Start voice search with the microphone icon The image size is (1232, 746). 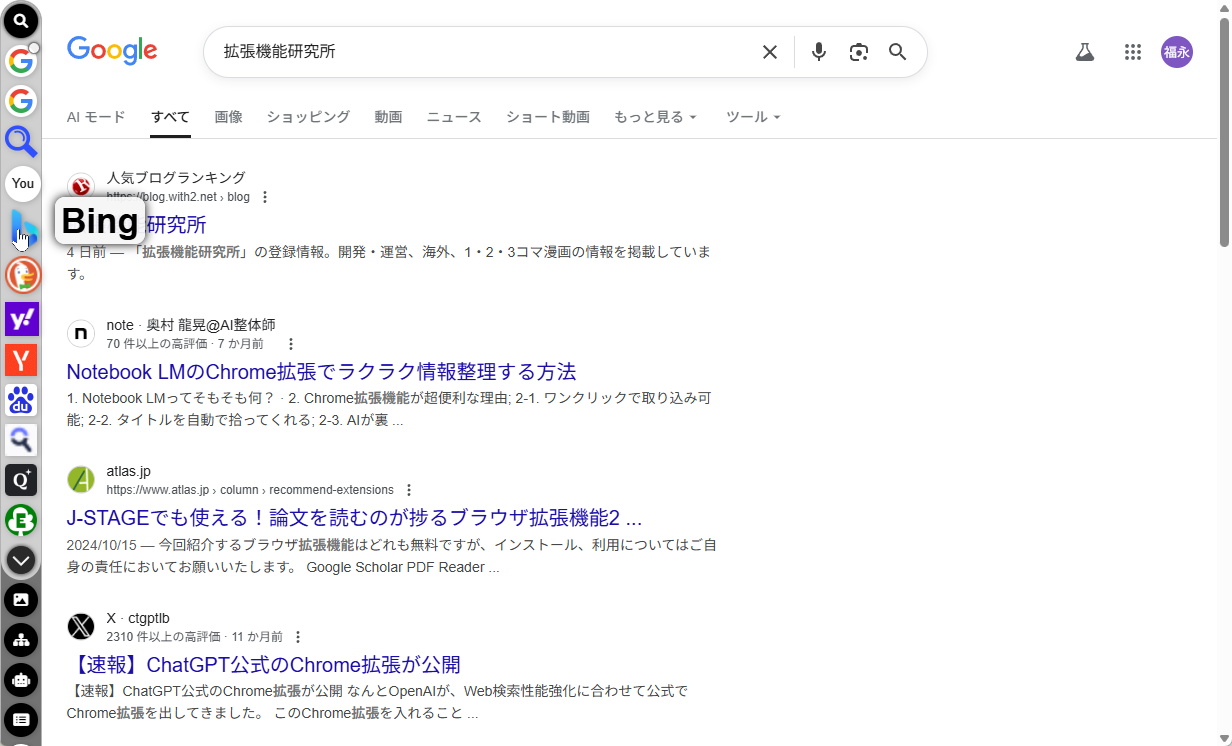[x=819, y=52]
